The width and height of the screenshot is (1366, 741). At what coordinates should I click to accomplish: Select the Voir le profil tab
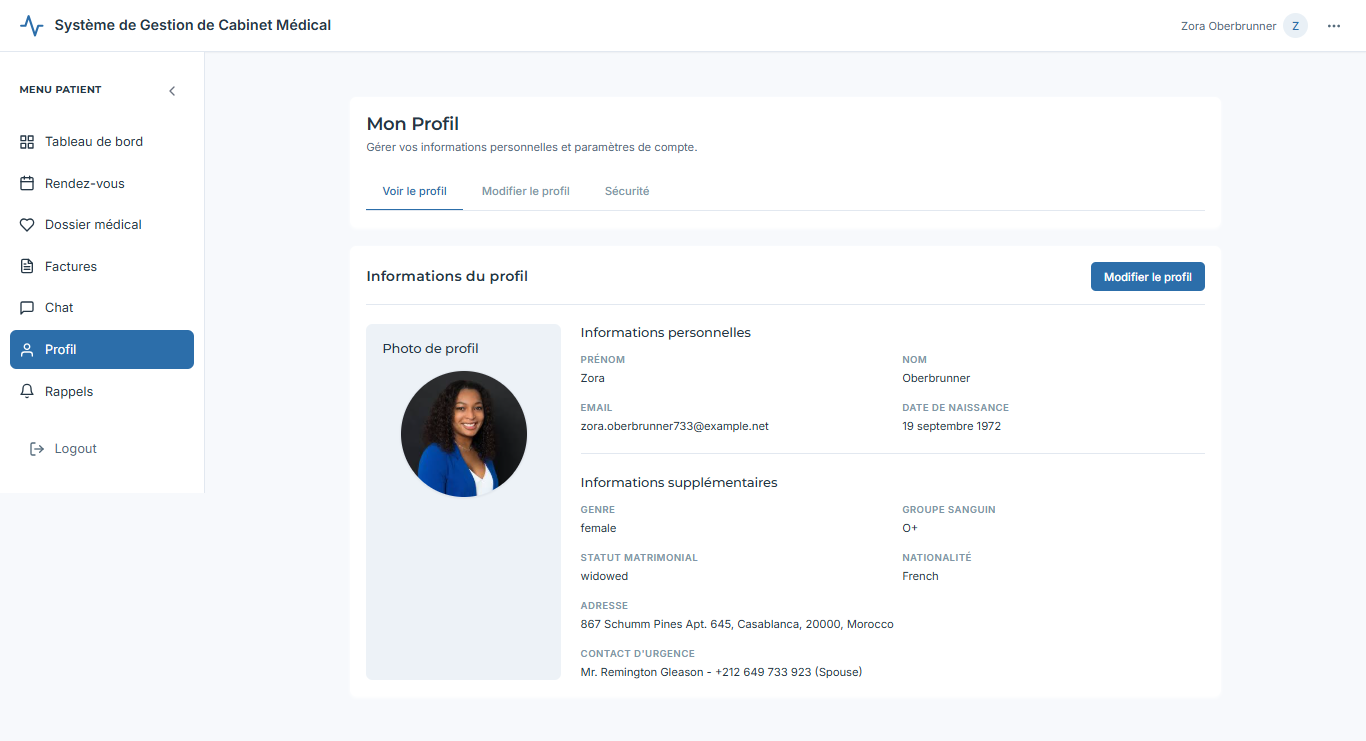(414, 191)
